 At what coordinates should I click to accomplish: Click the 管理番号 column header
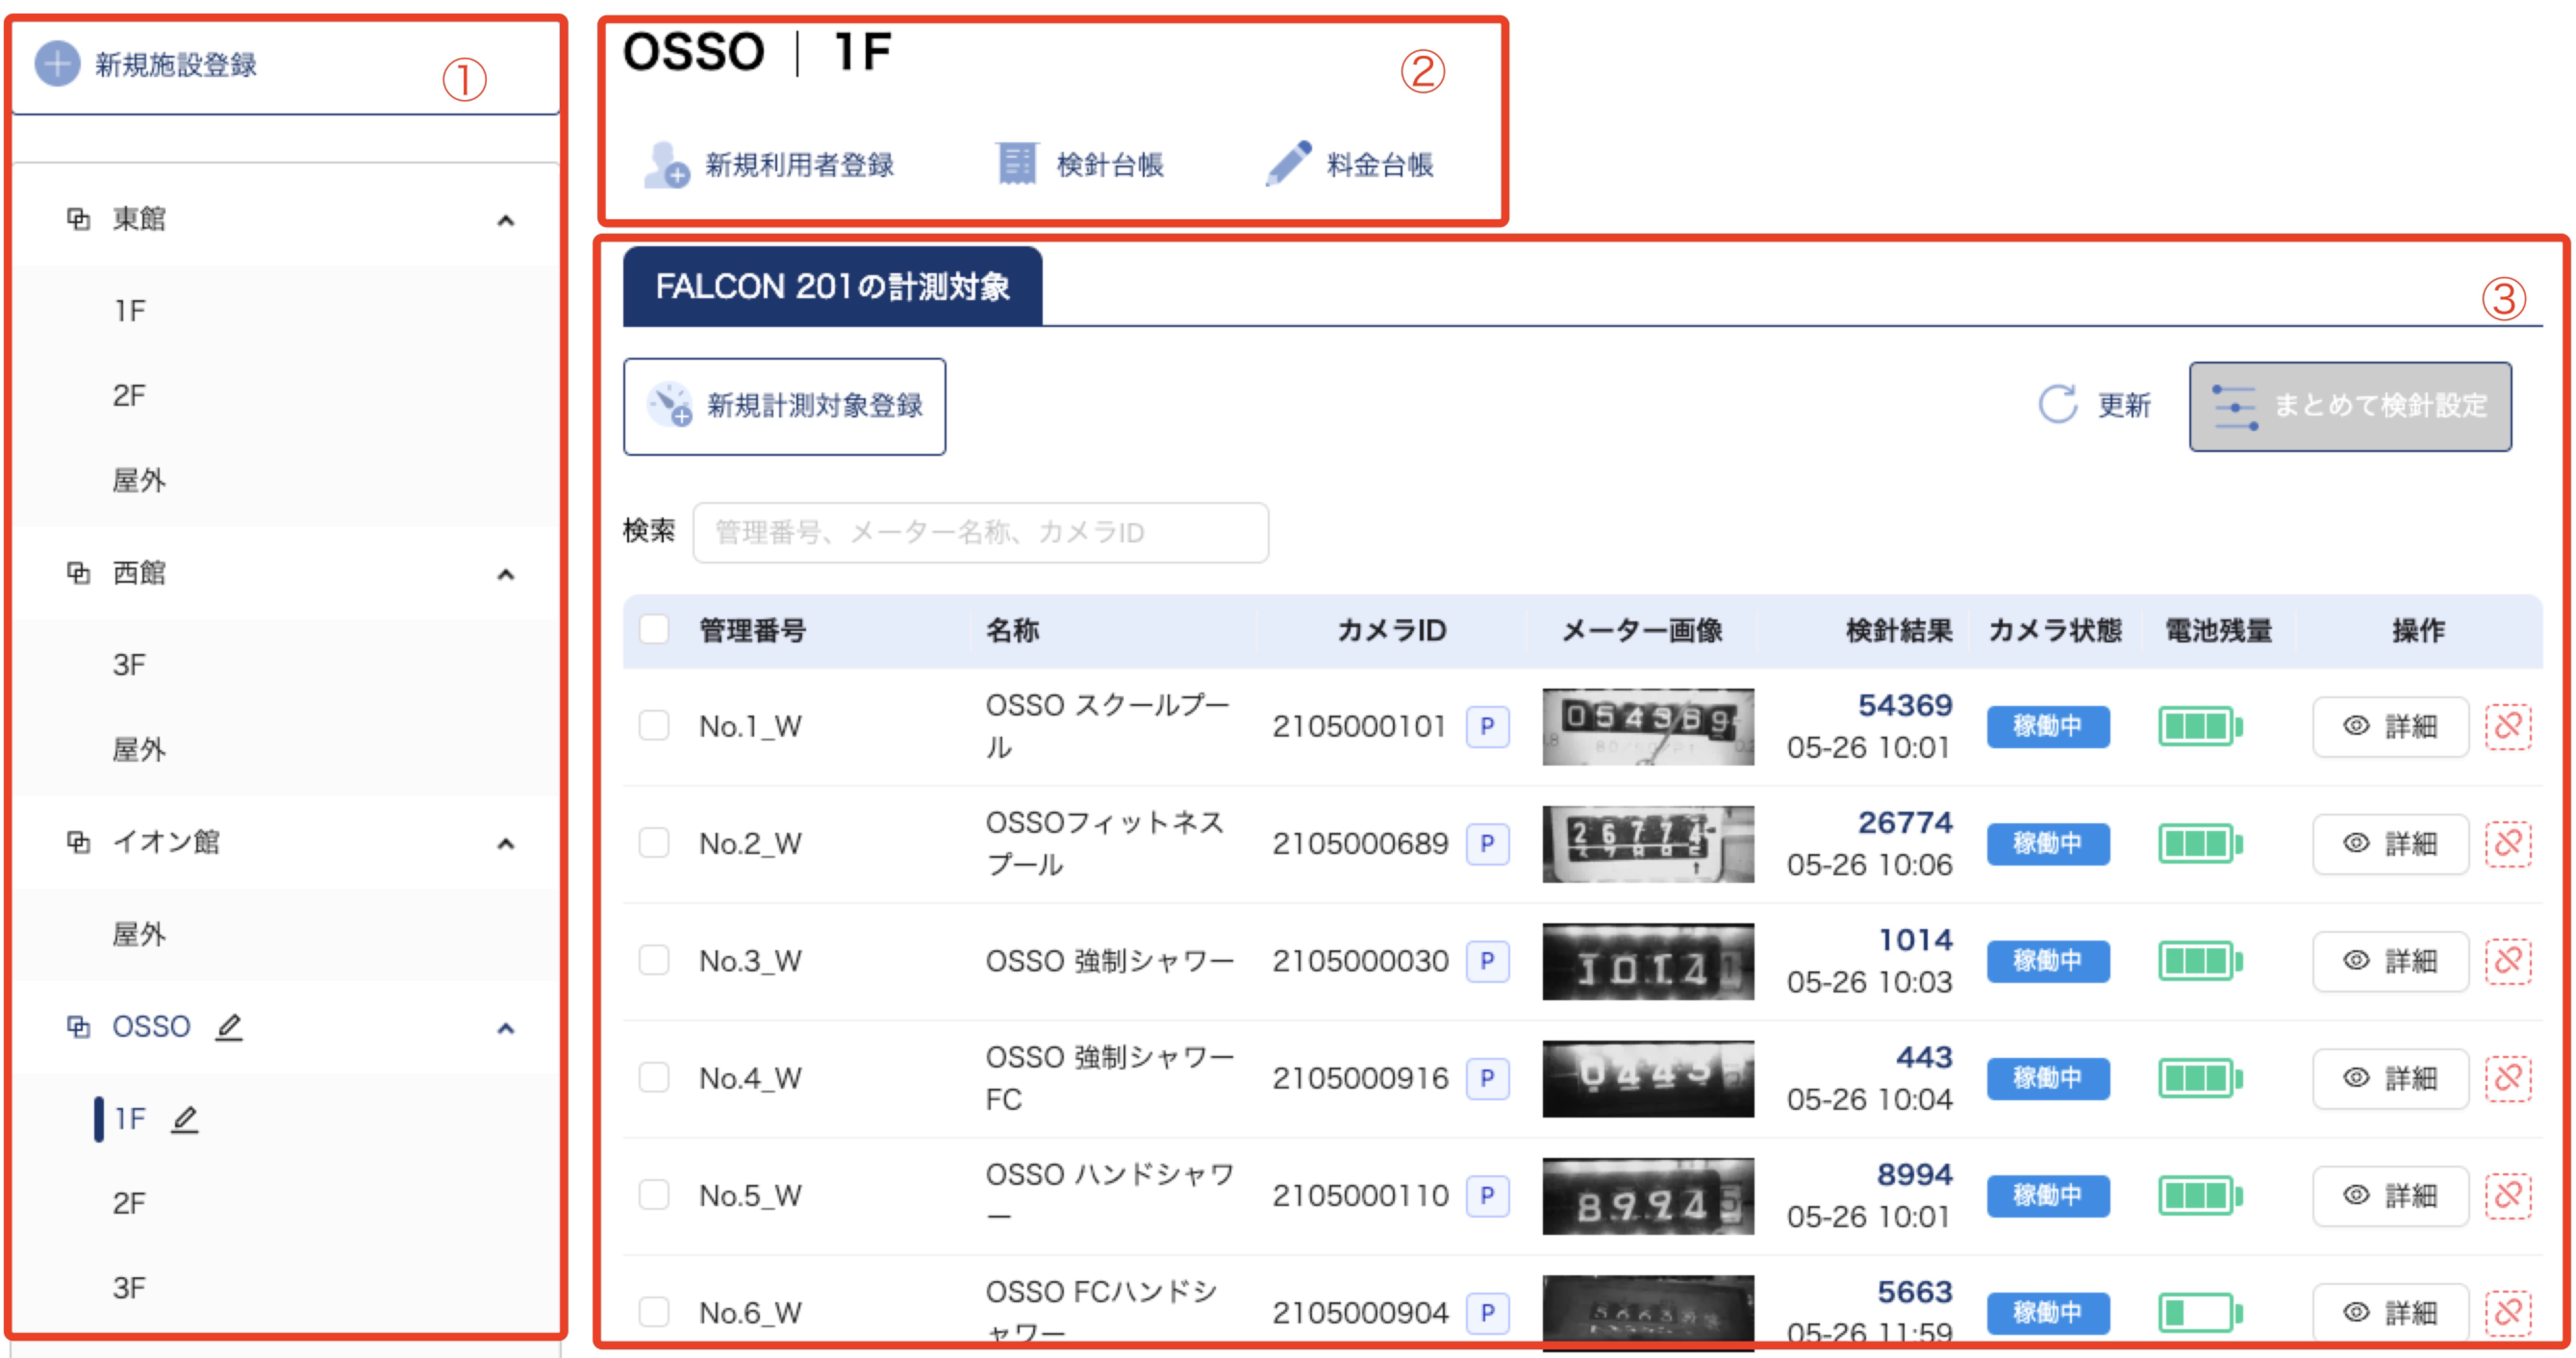[752, 630]
